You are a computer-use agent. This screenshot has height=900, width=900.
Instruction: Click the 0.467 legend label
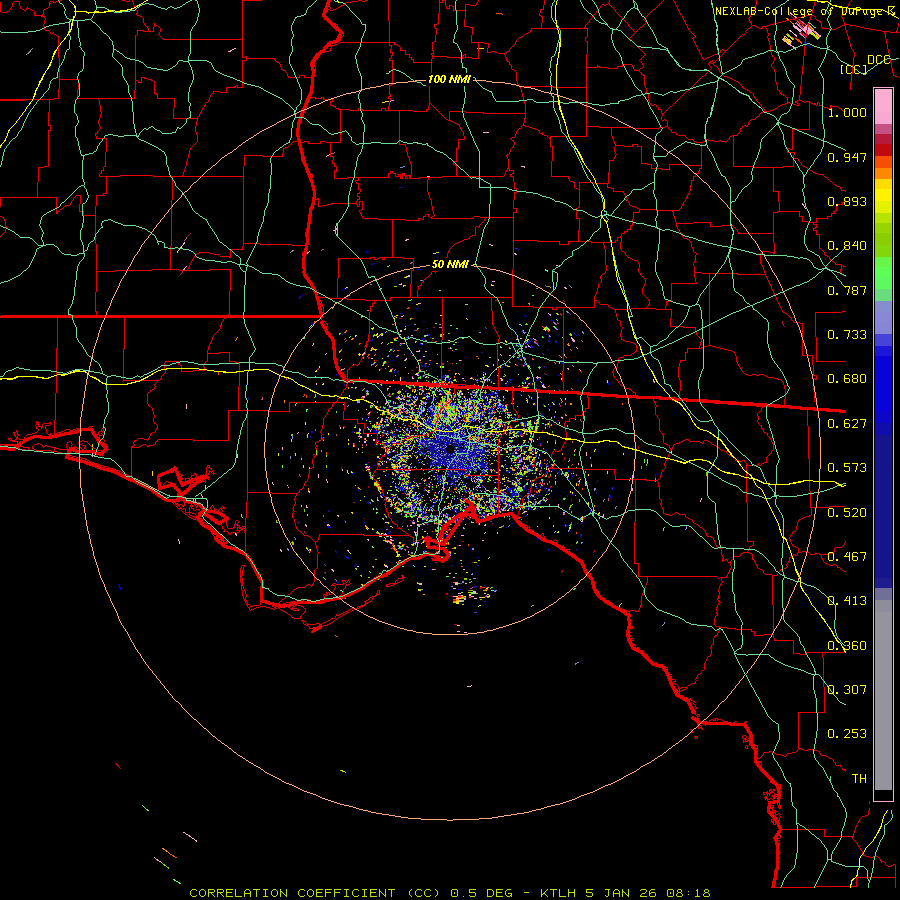847,557
